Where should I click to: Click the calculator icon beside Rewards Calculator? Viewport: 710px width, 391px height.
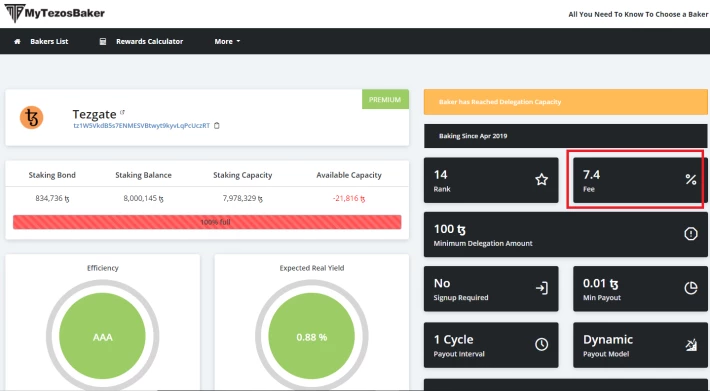[103, 41]
